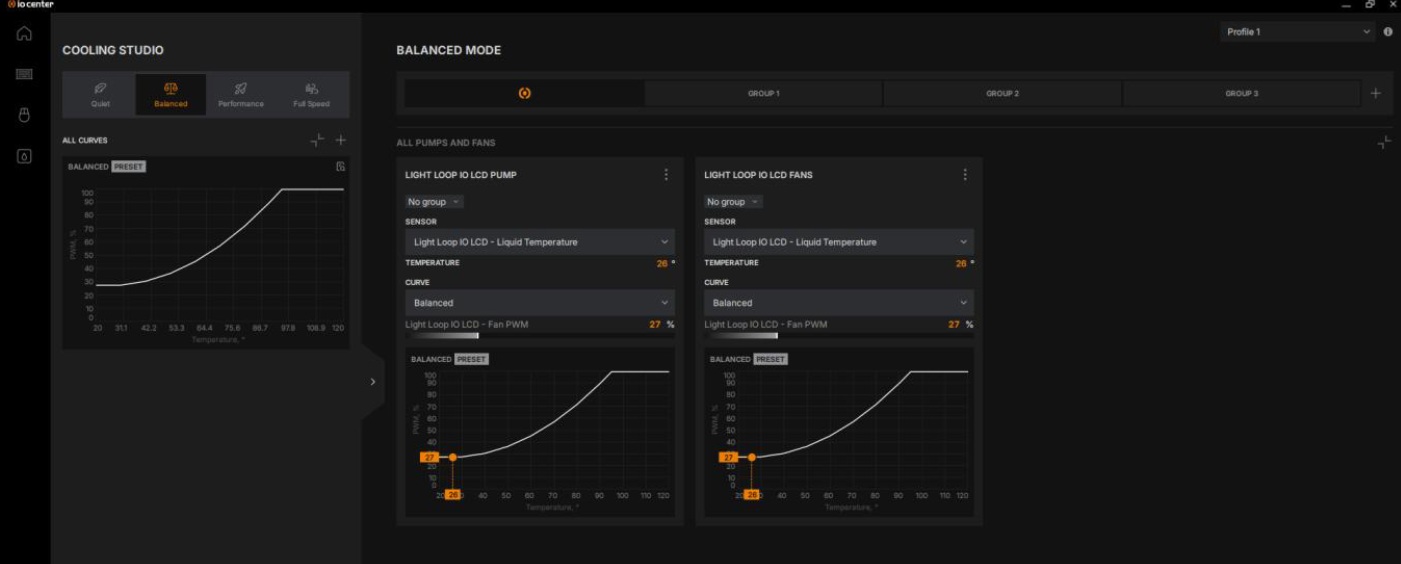Collapse the left panel with the arrow handle
The height and width of the screenshot is (564, 1401).
point(372,382)
